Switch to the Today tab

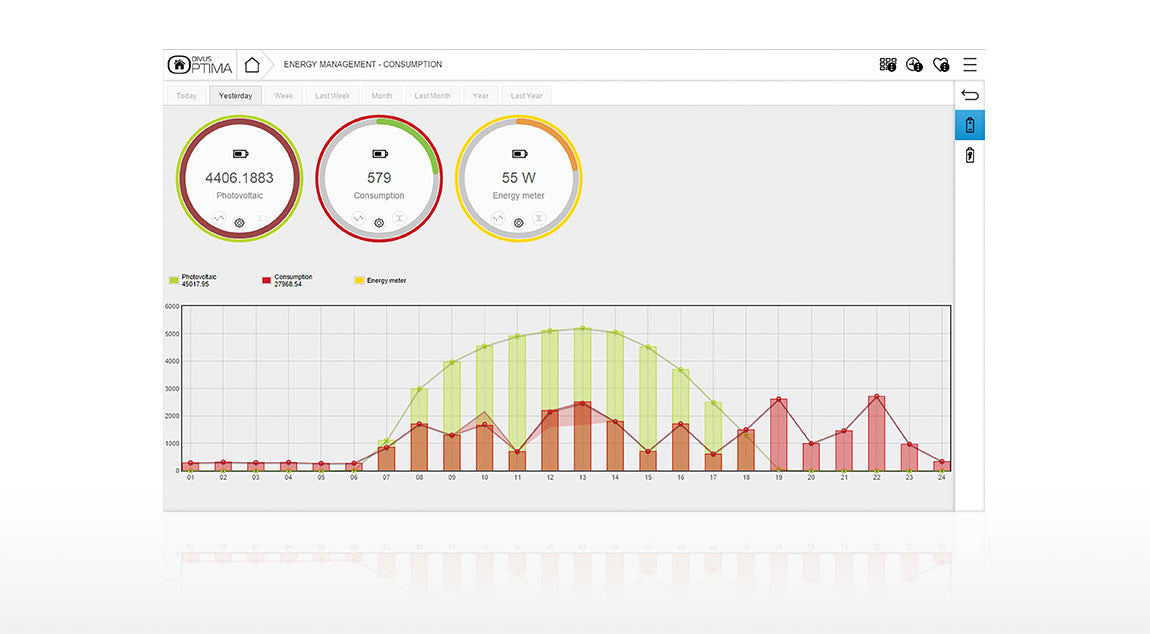(x=186, y=95)
